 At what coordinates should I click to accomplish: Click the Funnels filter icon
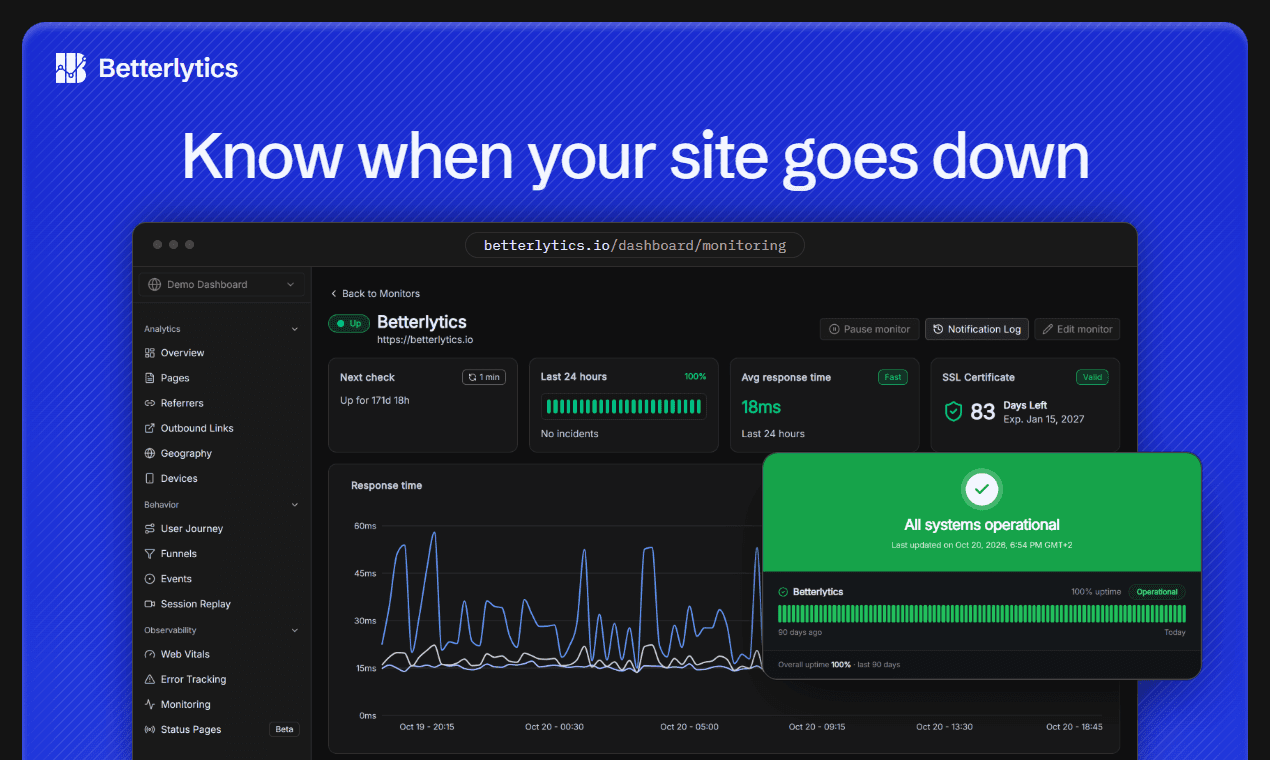pyautogui.click(x=150, y=553)
